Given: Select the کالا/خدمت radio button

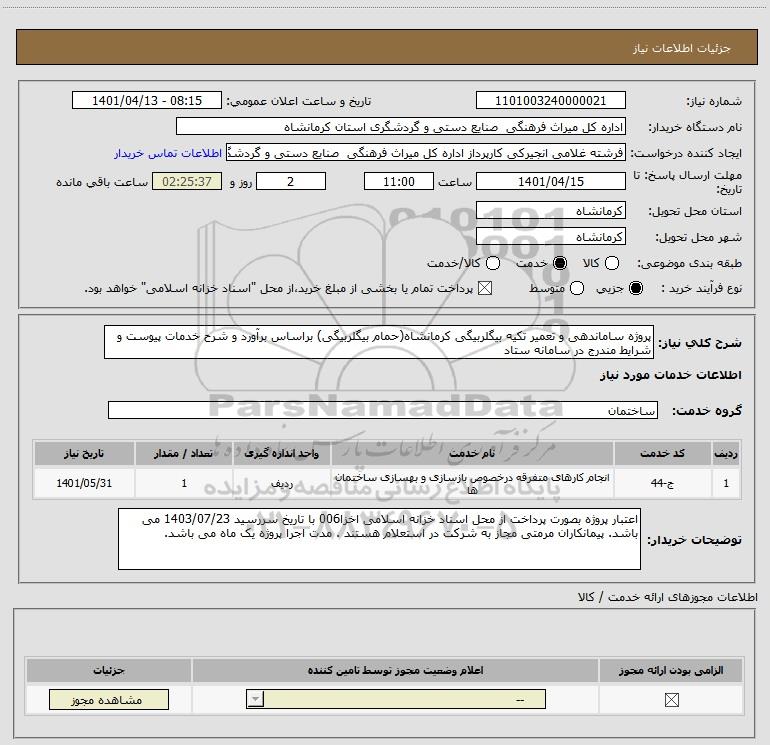Looking at the screenshot, I should point(493,263).
